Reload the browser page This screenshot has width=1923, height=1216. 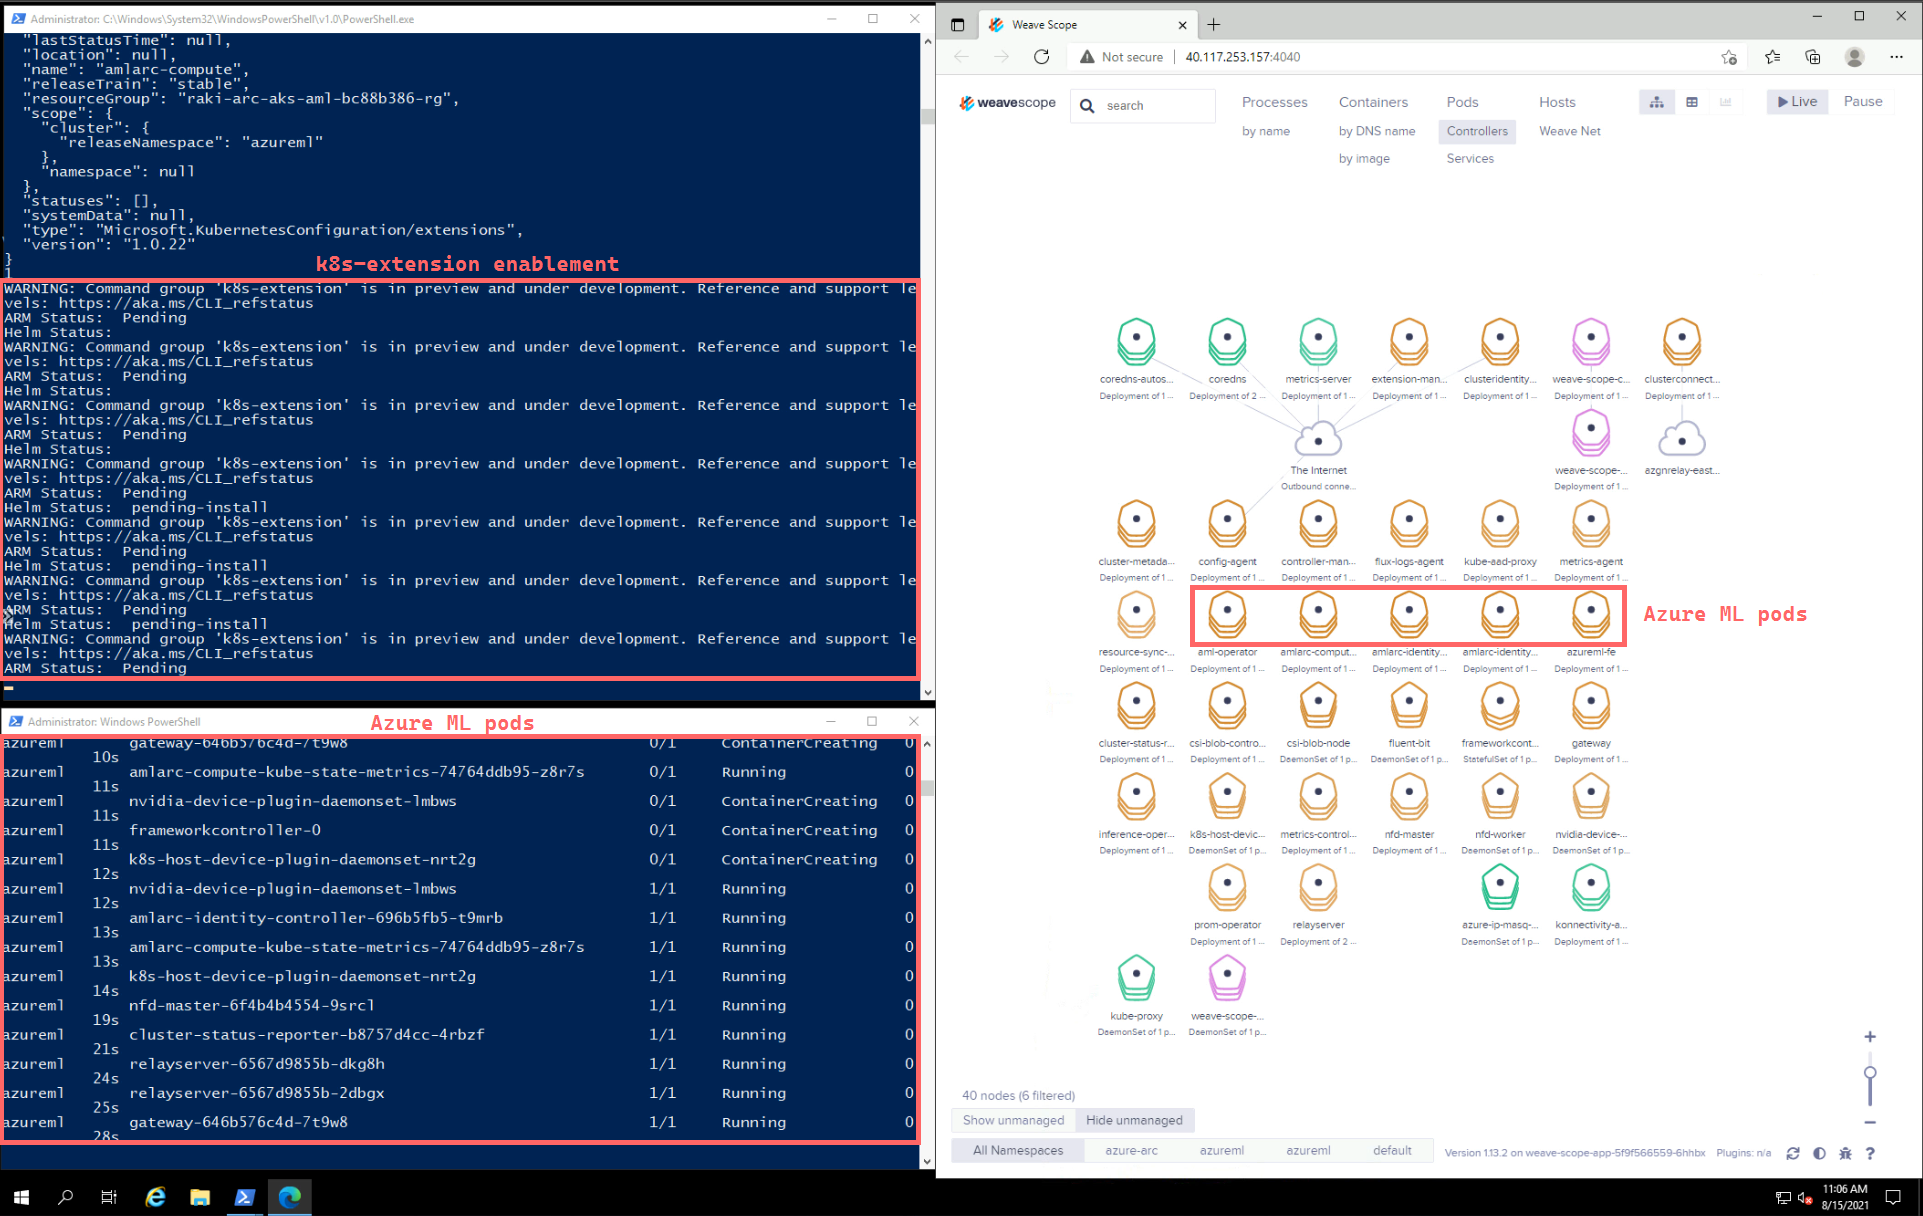(x=1041, y=57)
